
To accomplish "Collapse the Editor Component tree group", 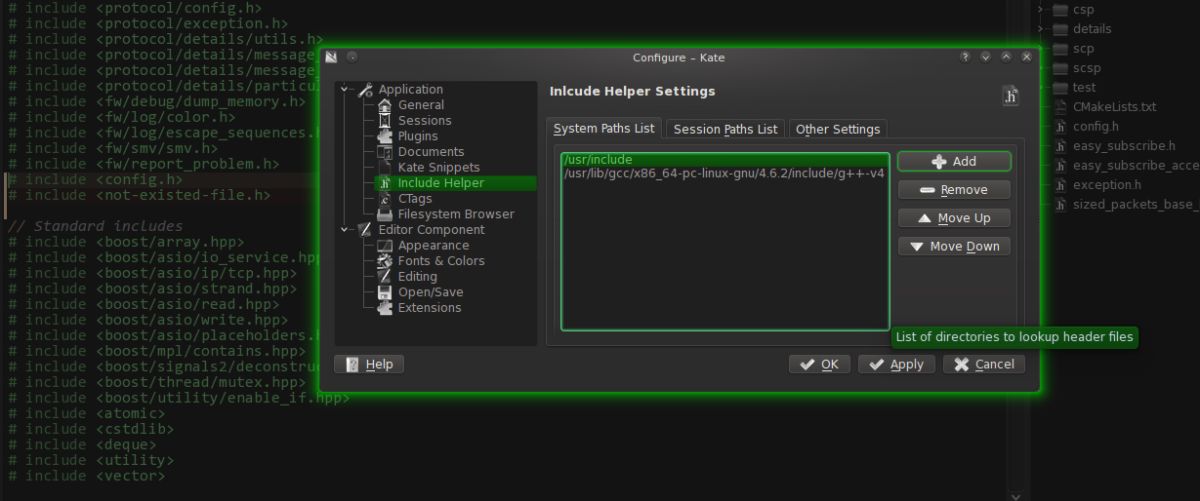I will tap(345, 229).
